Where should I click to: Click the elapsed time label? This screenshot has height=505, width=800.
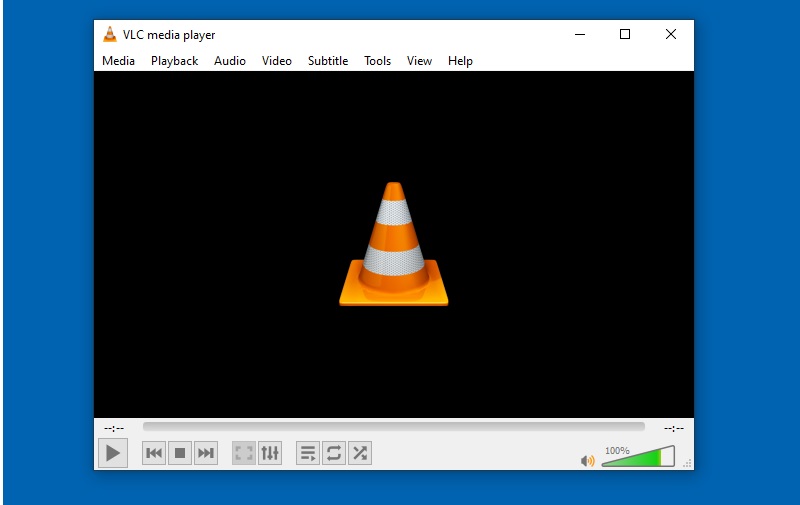(114, 428)
